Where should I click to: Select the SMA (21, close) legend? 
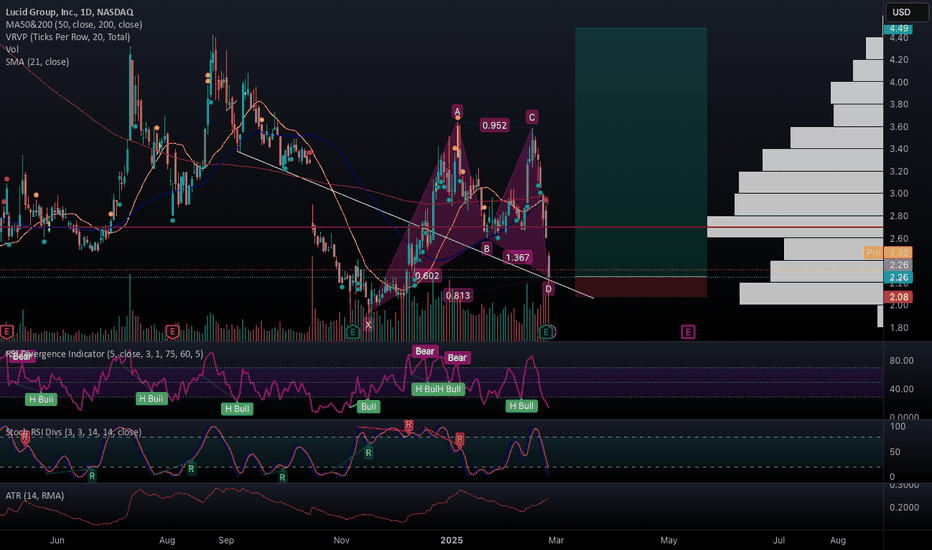[37, 62]
